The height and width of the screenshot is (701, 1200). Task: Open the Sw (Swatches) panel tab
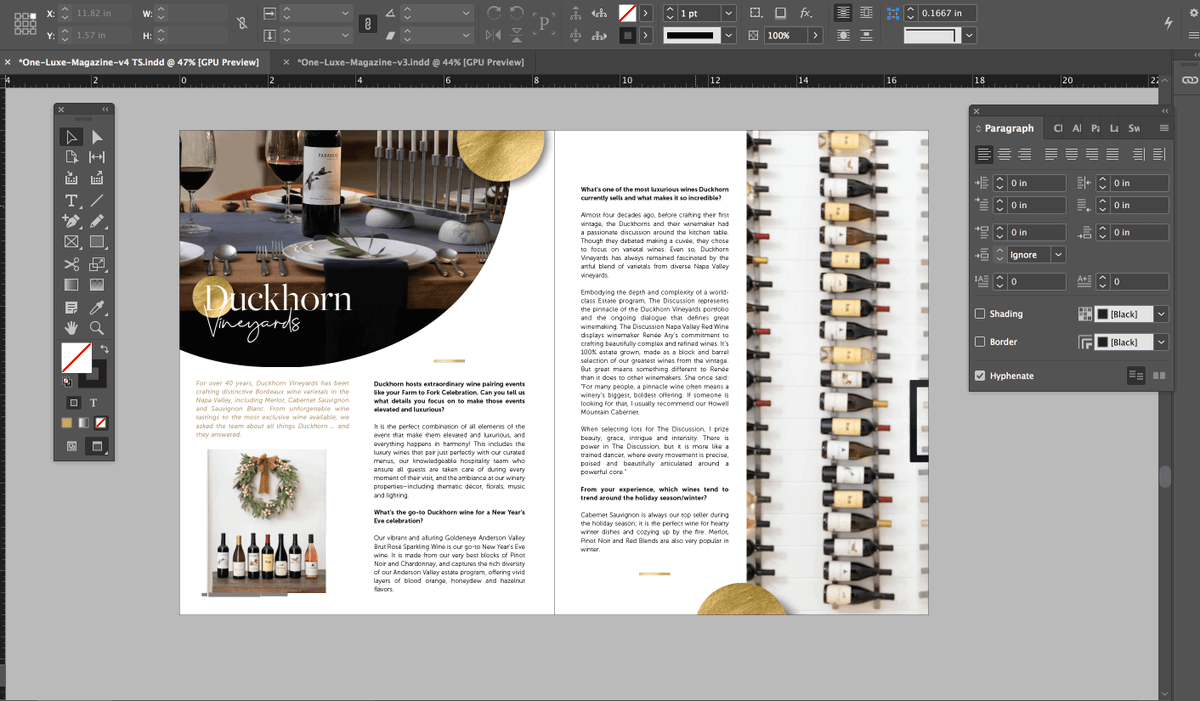click(x=1134, y=128)
